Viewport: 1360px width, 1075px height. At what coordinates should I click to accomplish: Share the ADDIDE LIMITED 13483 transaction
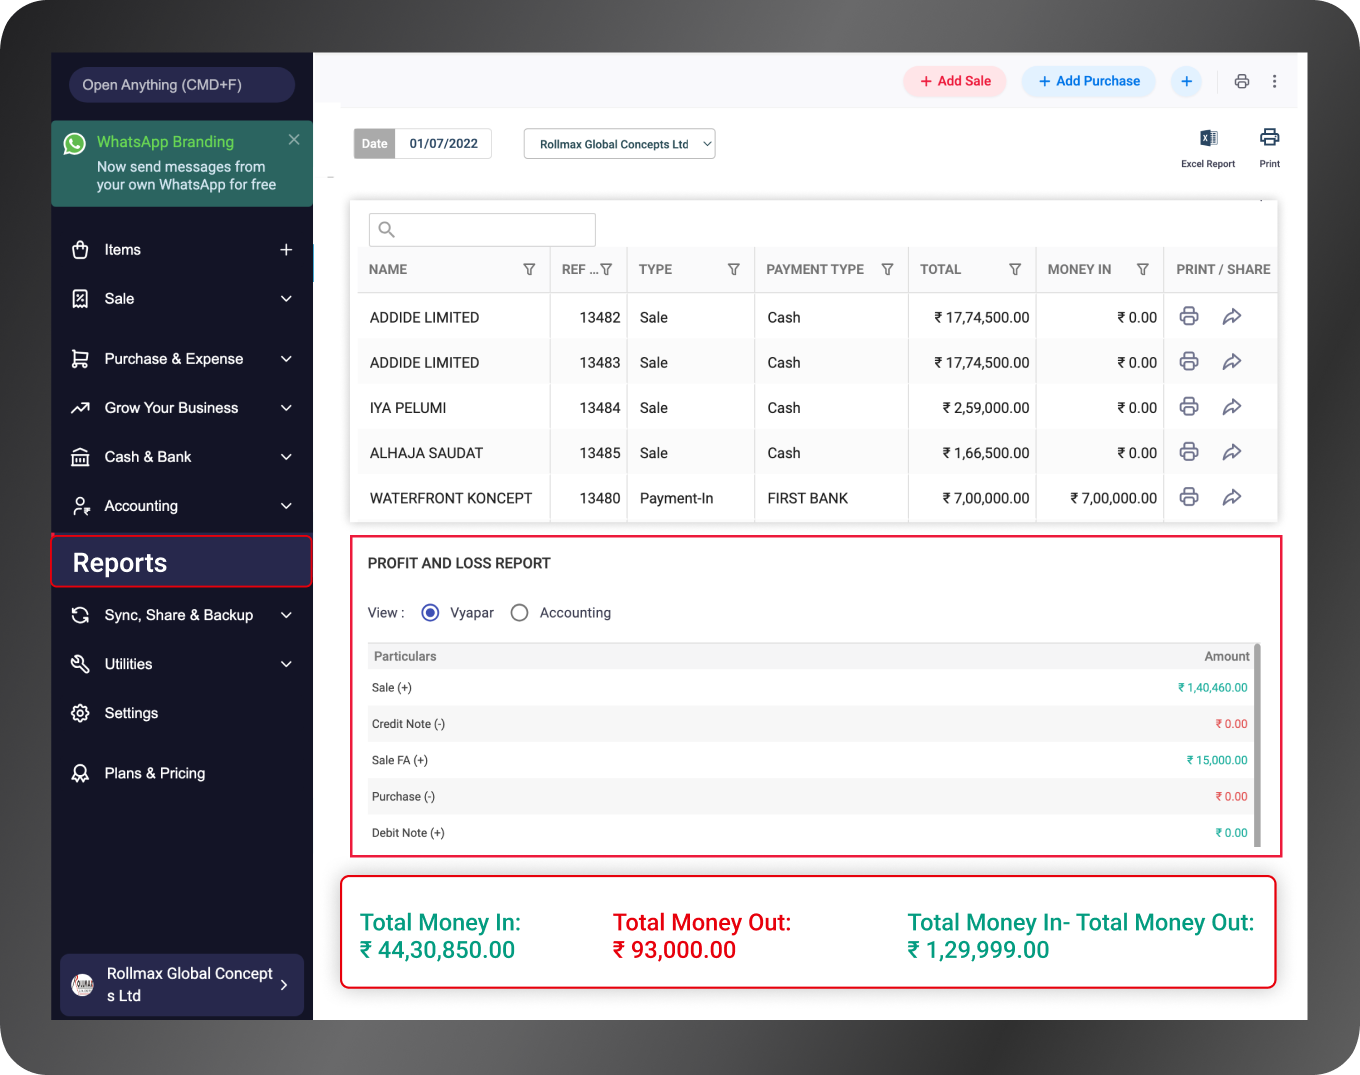coord(1232,361)
